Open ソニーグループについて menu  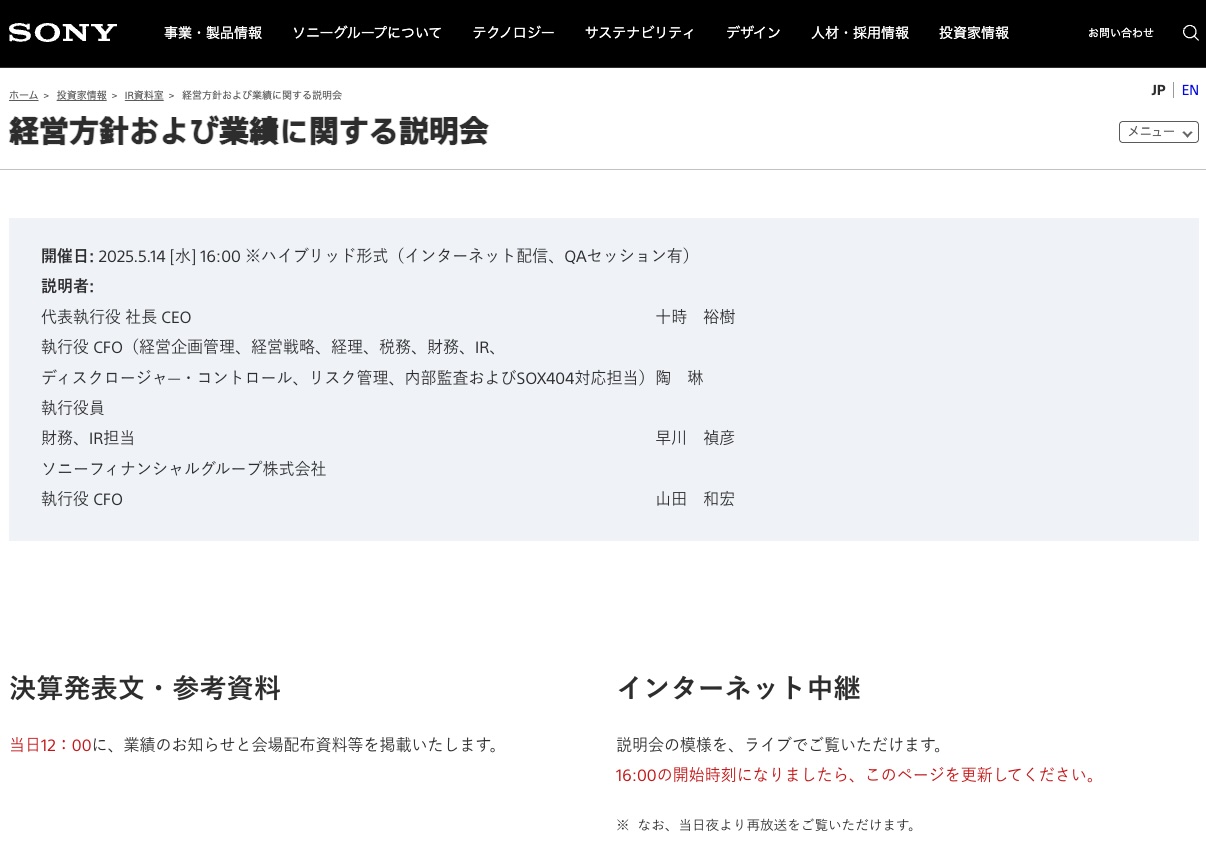[x=367, y=33]
